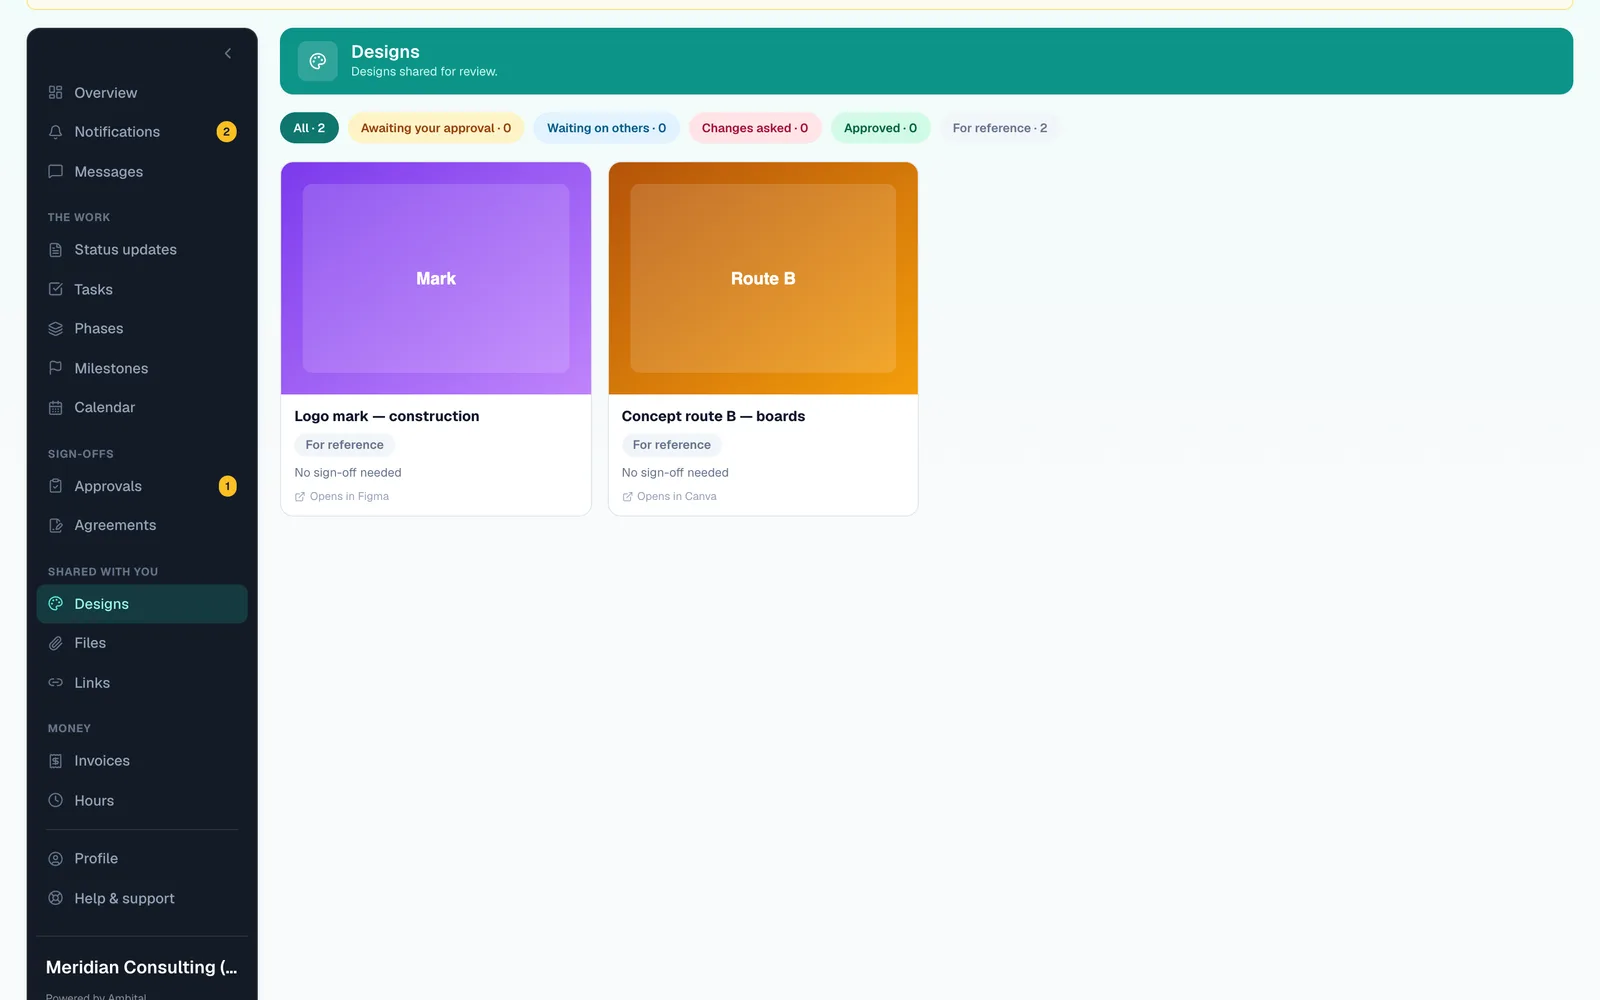Click the Meridian Consulting workspace name
Viewport: 1600px width, 1000px height.
(142, 967)
